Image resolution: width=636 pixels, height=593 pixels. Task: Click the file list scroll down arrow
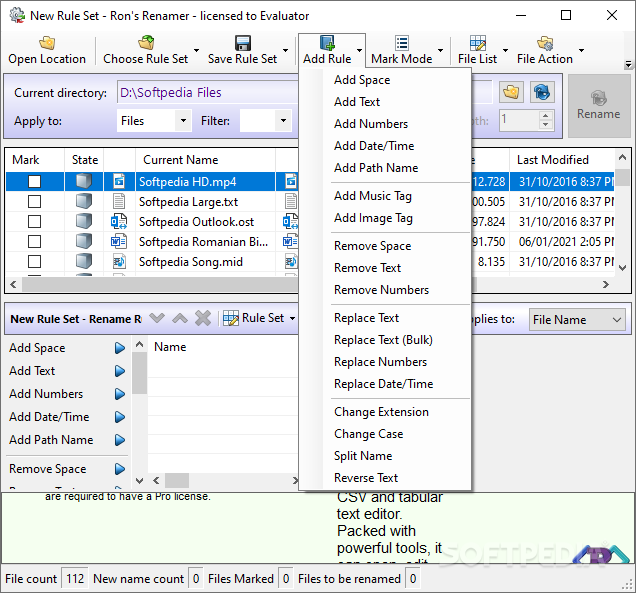(x=623, y=268)
